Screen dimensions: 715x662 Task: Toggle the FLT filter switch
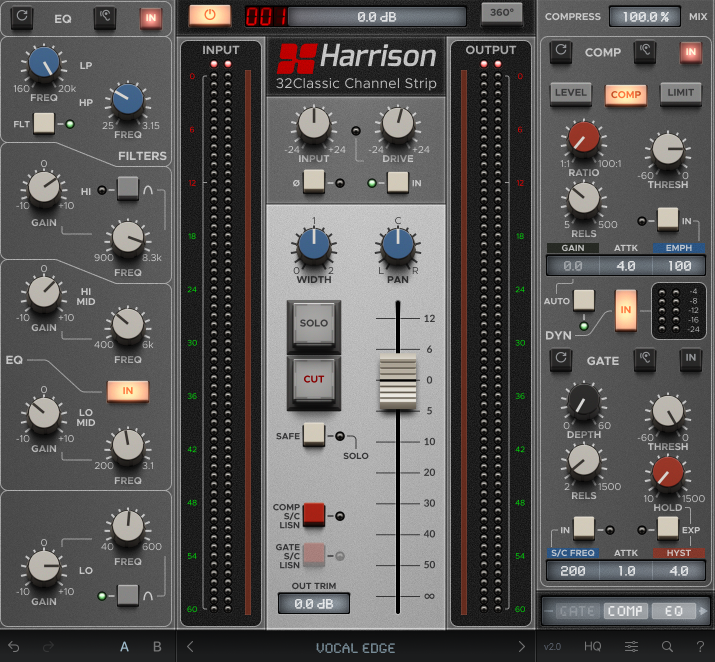point(44,123)
